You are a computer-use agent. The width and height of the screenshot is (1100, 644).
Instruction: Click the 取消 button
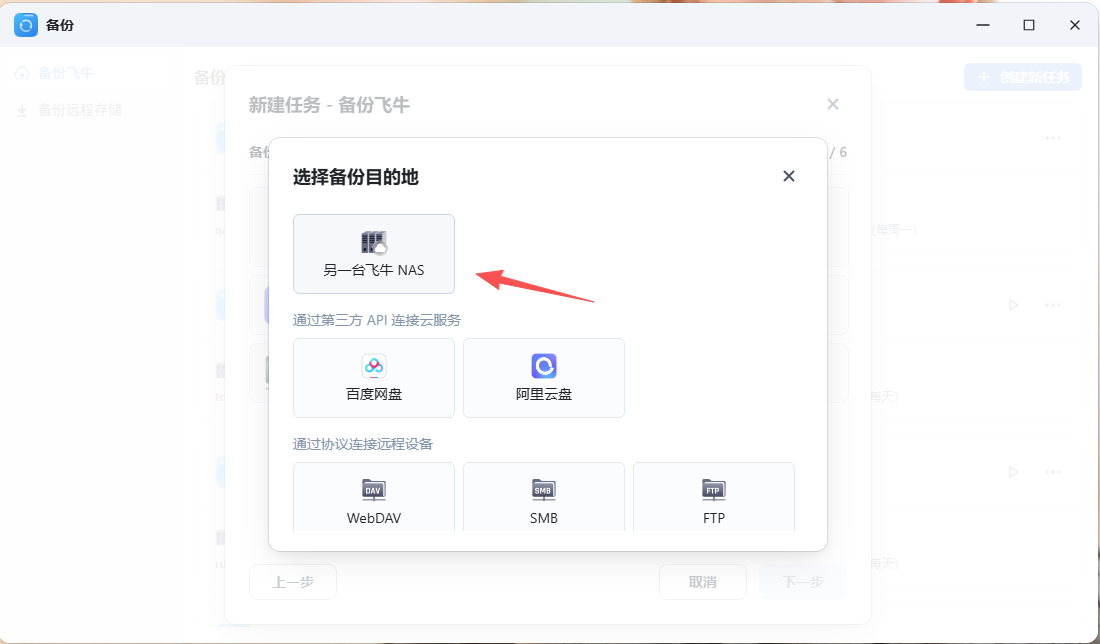702,582
